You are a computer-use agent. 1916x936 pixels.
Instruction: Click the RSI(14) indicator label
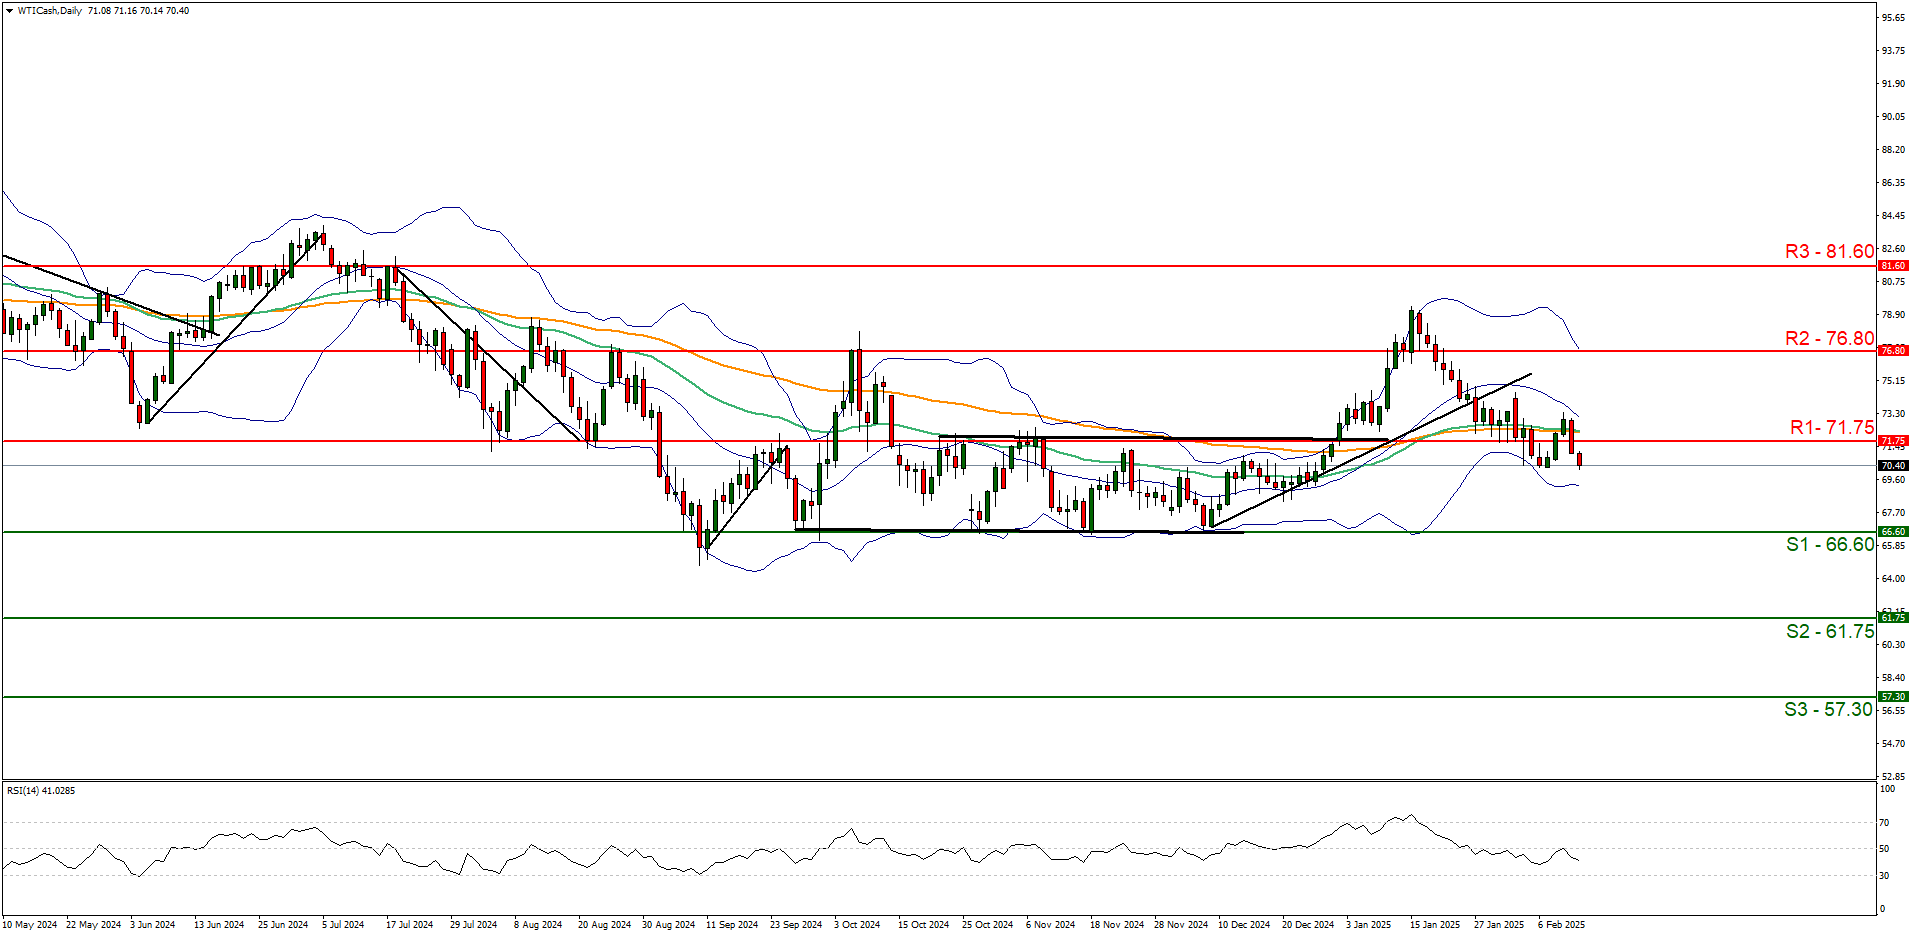41,791
